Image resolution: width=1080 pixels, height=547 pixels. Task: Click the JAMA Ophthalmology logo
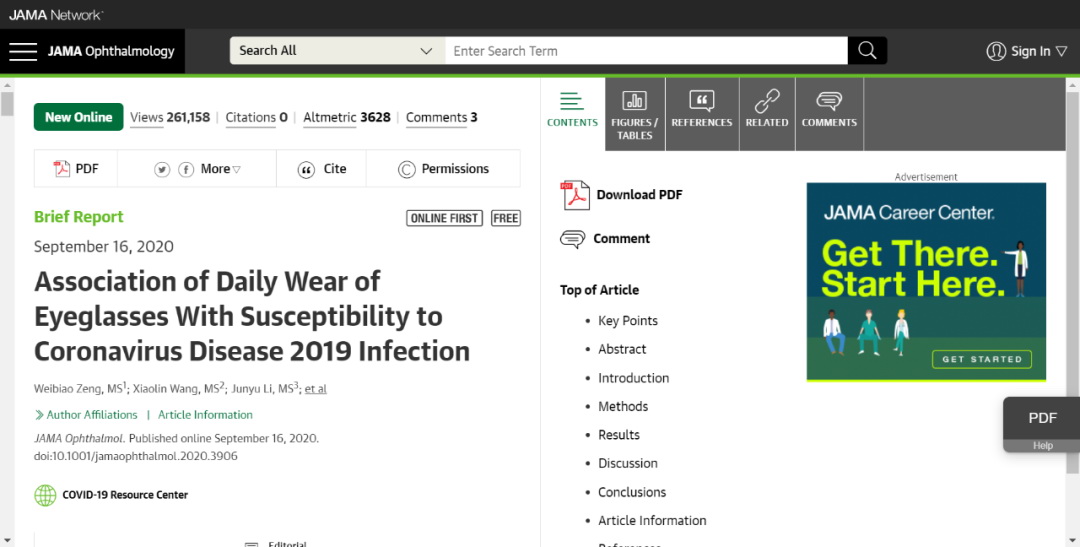[x=111, y=51]
